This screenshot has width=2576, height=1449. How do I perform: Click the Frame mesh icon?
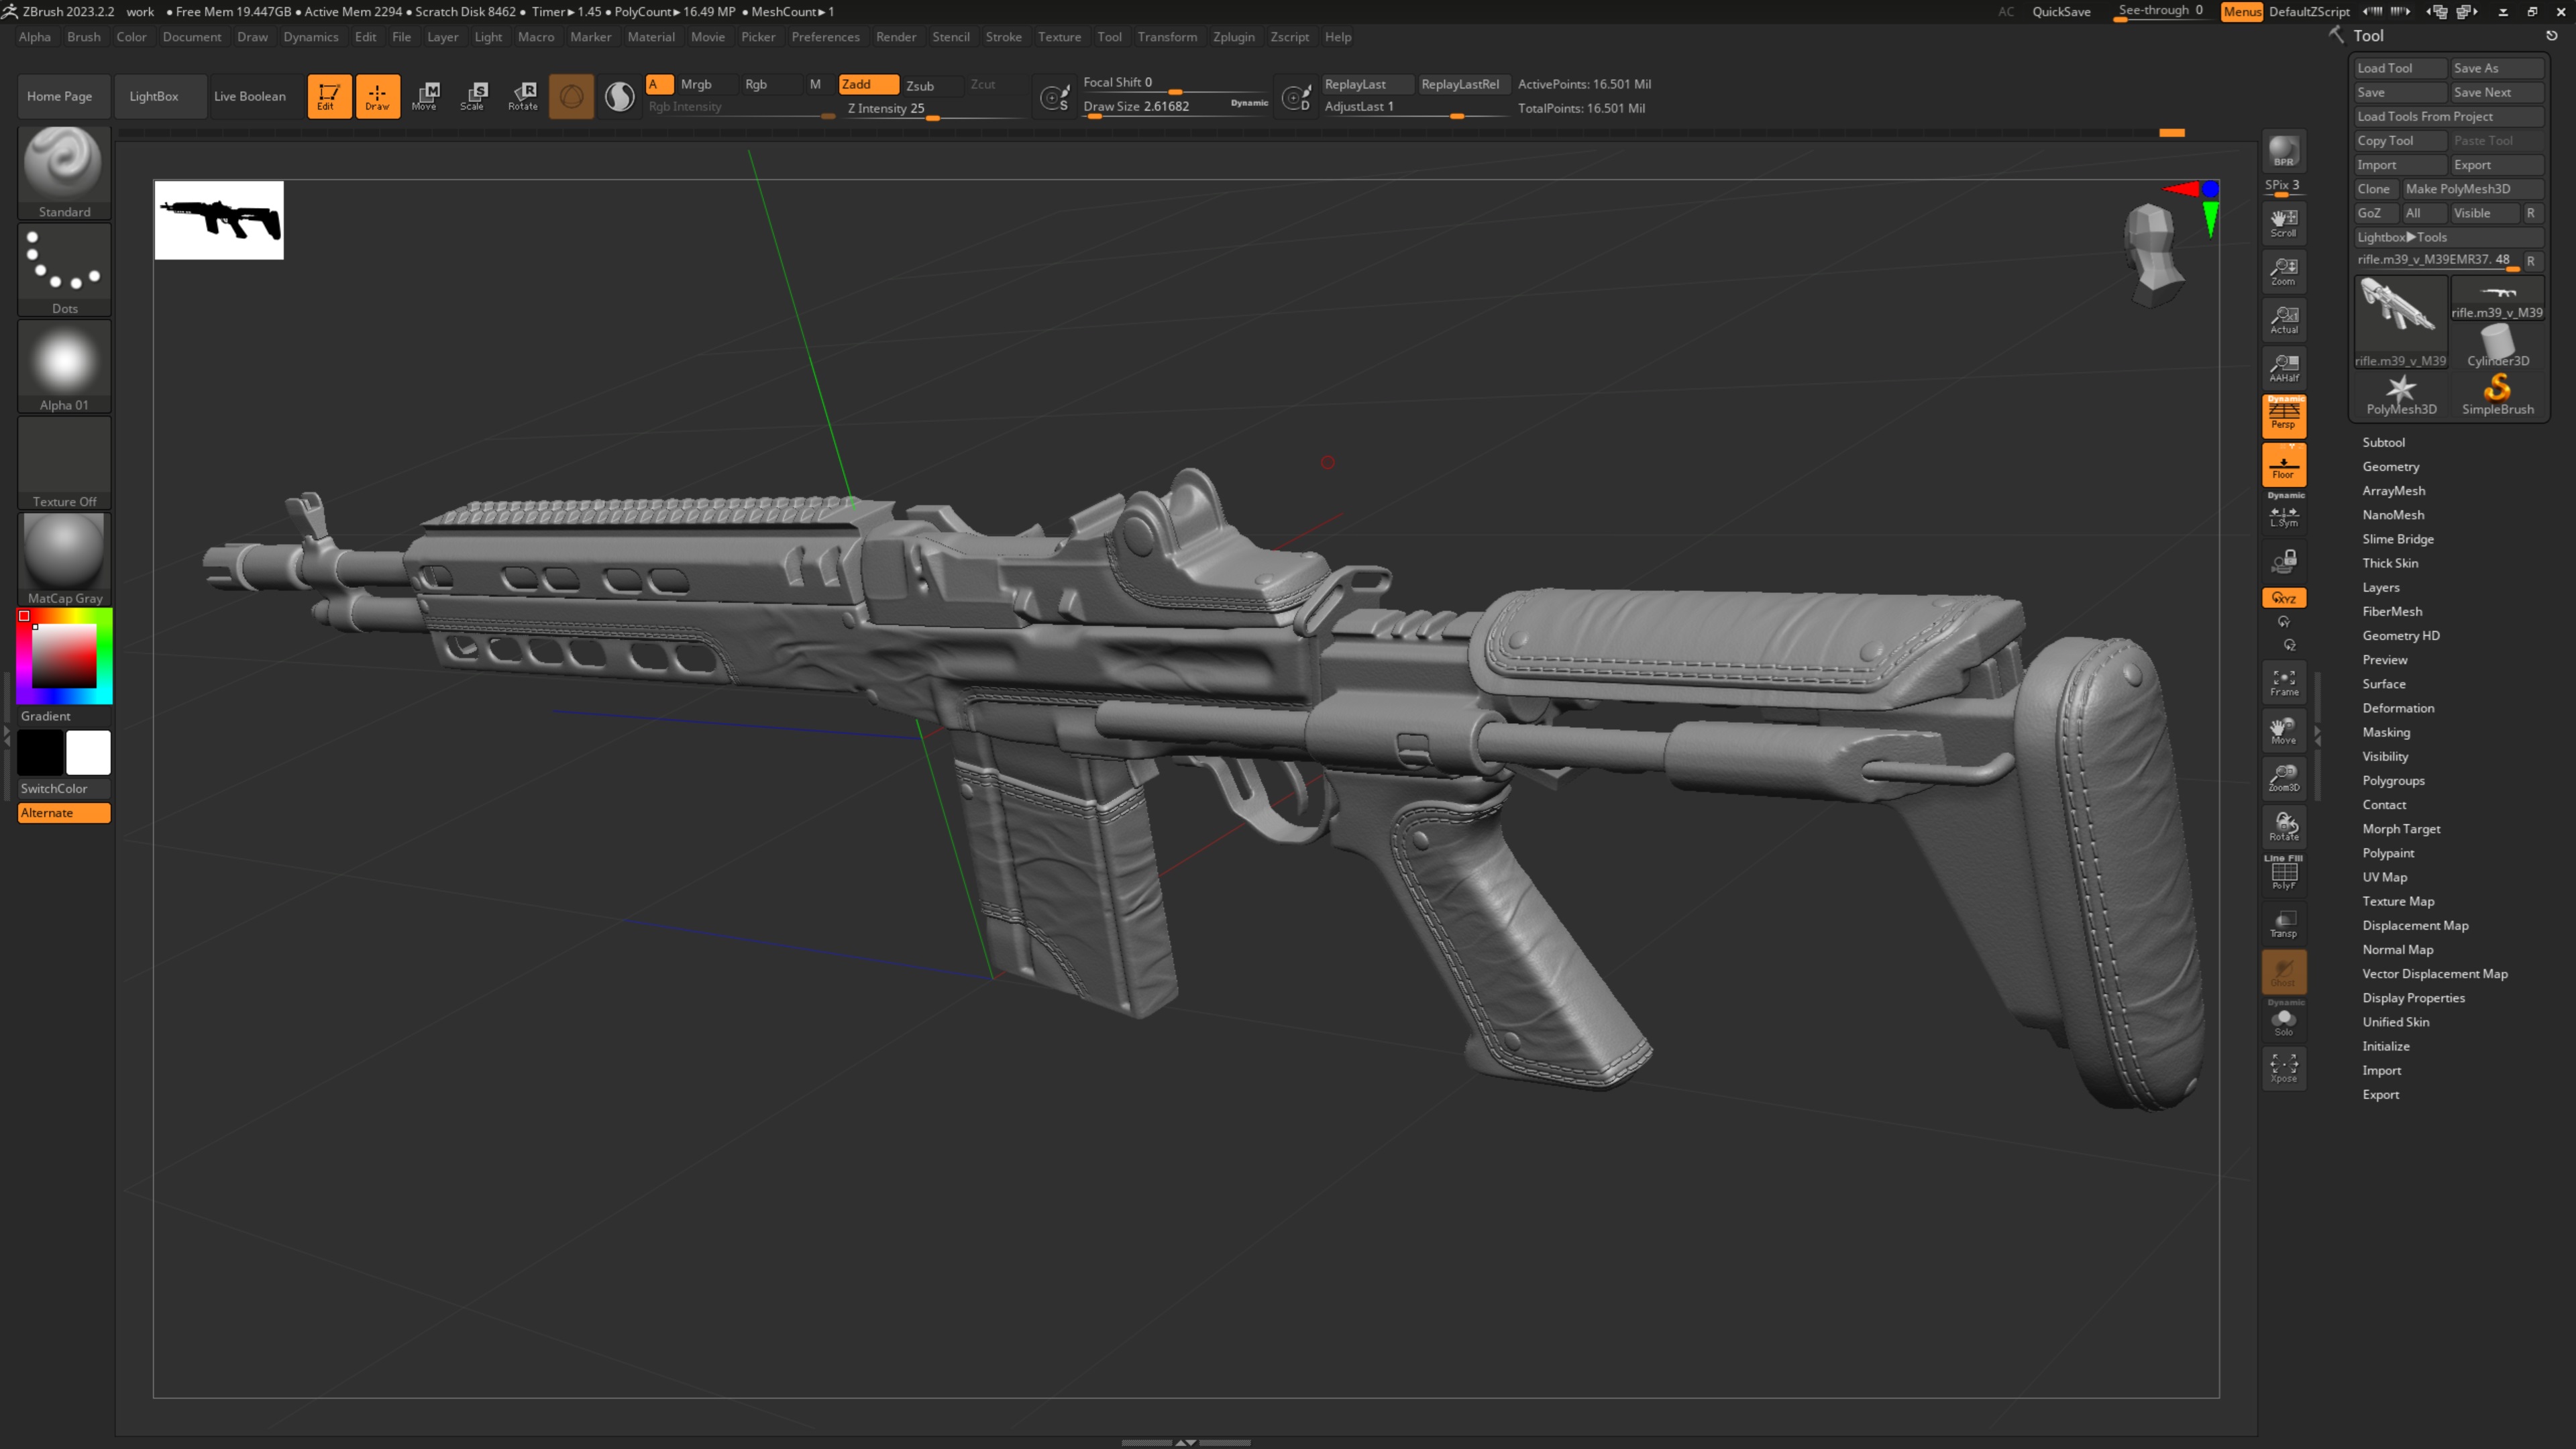tap(2284, 682)
